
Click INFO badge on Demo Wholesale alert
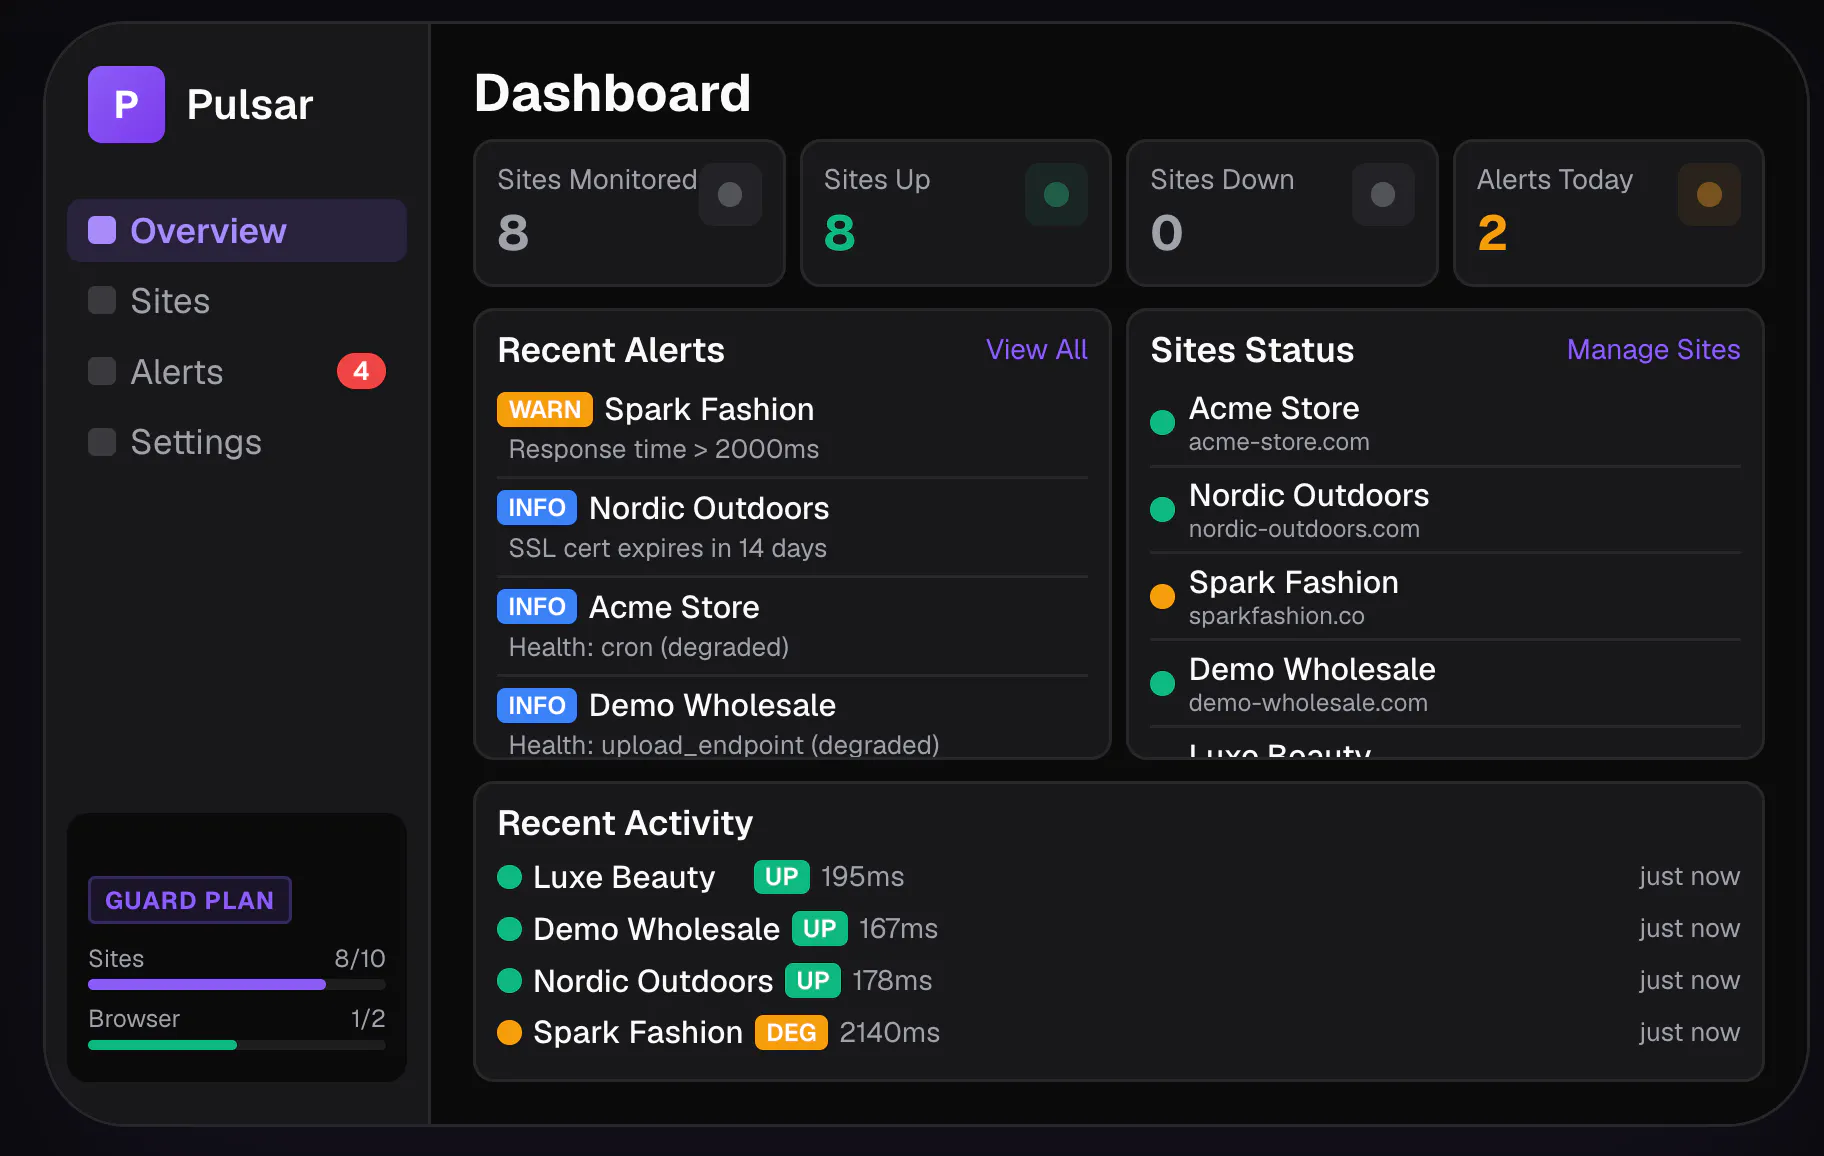point(536,705)
